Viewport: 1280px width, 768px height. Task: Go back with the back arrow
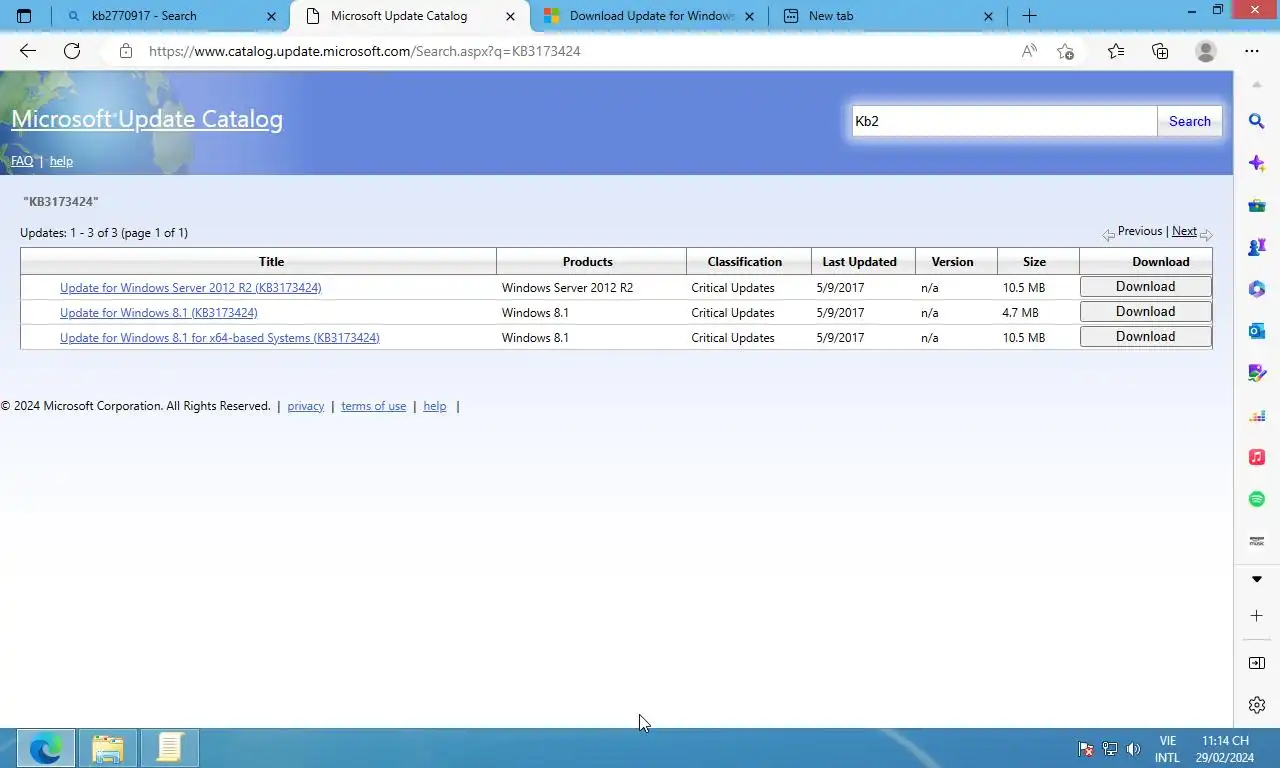[x=28, y=51]
